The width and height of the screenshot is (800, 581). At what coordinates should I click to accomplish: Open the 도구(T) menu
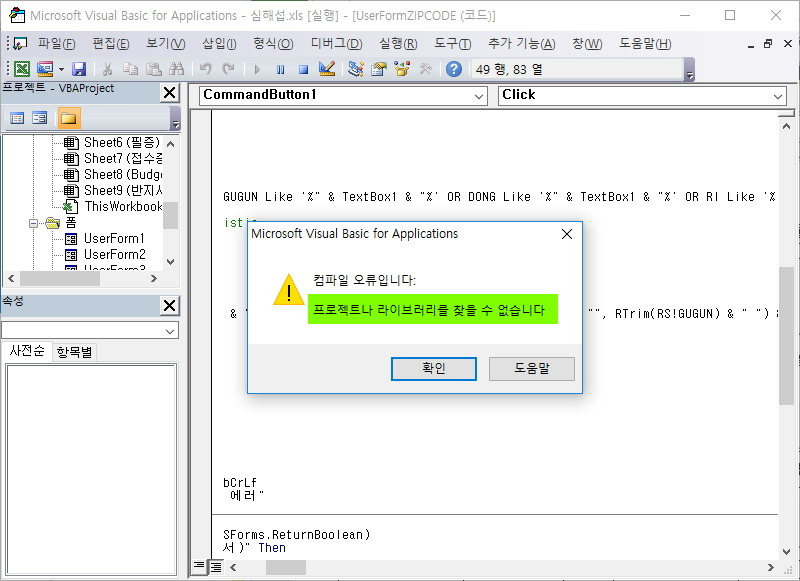(x=453, y=44)
